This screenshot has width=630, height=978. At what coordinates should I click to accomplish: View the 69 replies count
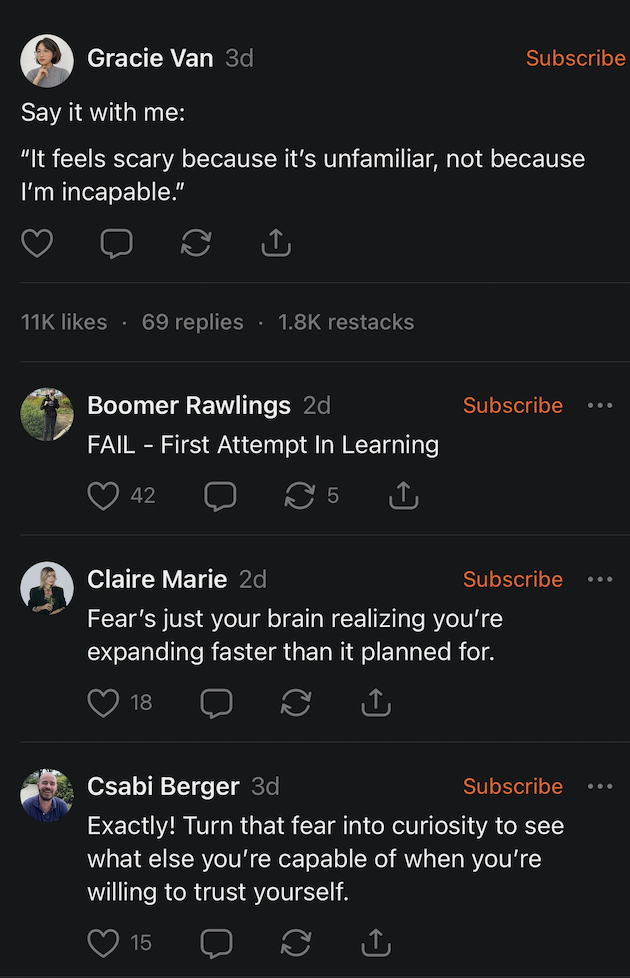[192, 322]
